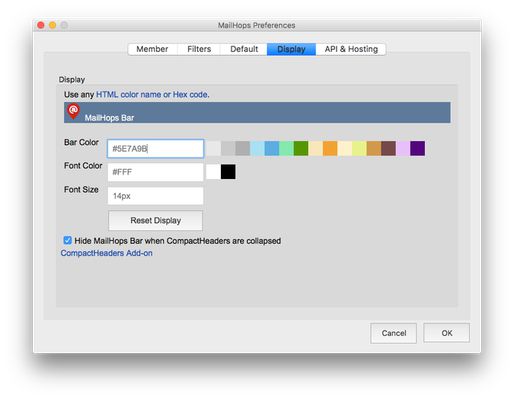Screen dimensions: 514x400
Task: Go to the API & Hosting tab
Action: click(x=351, y=49)
